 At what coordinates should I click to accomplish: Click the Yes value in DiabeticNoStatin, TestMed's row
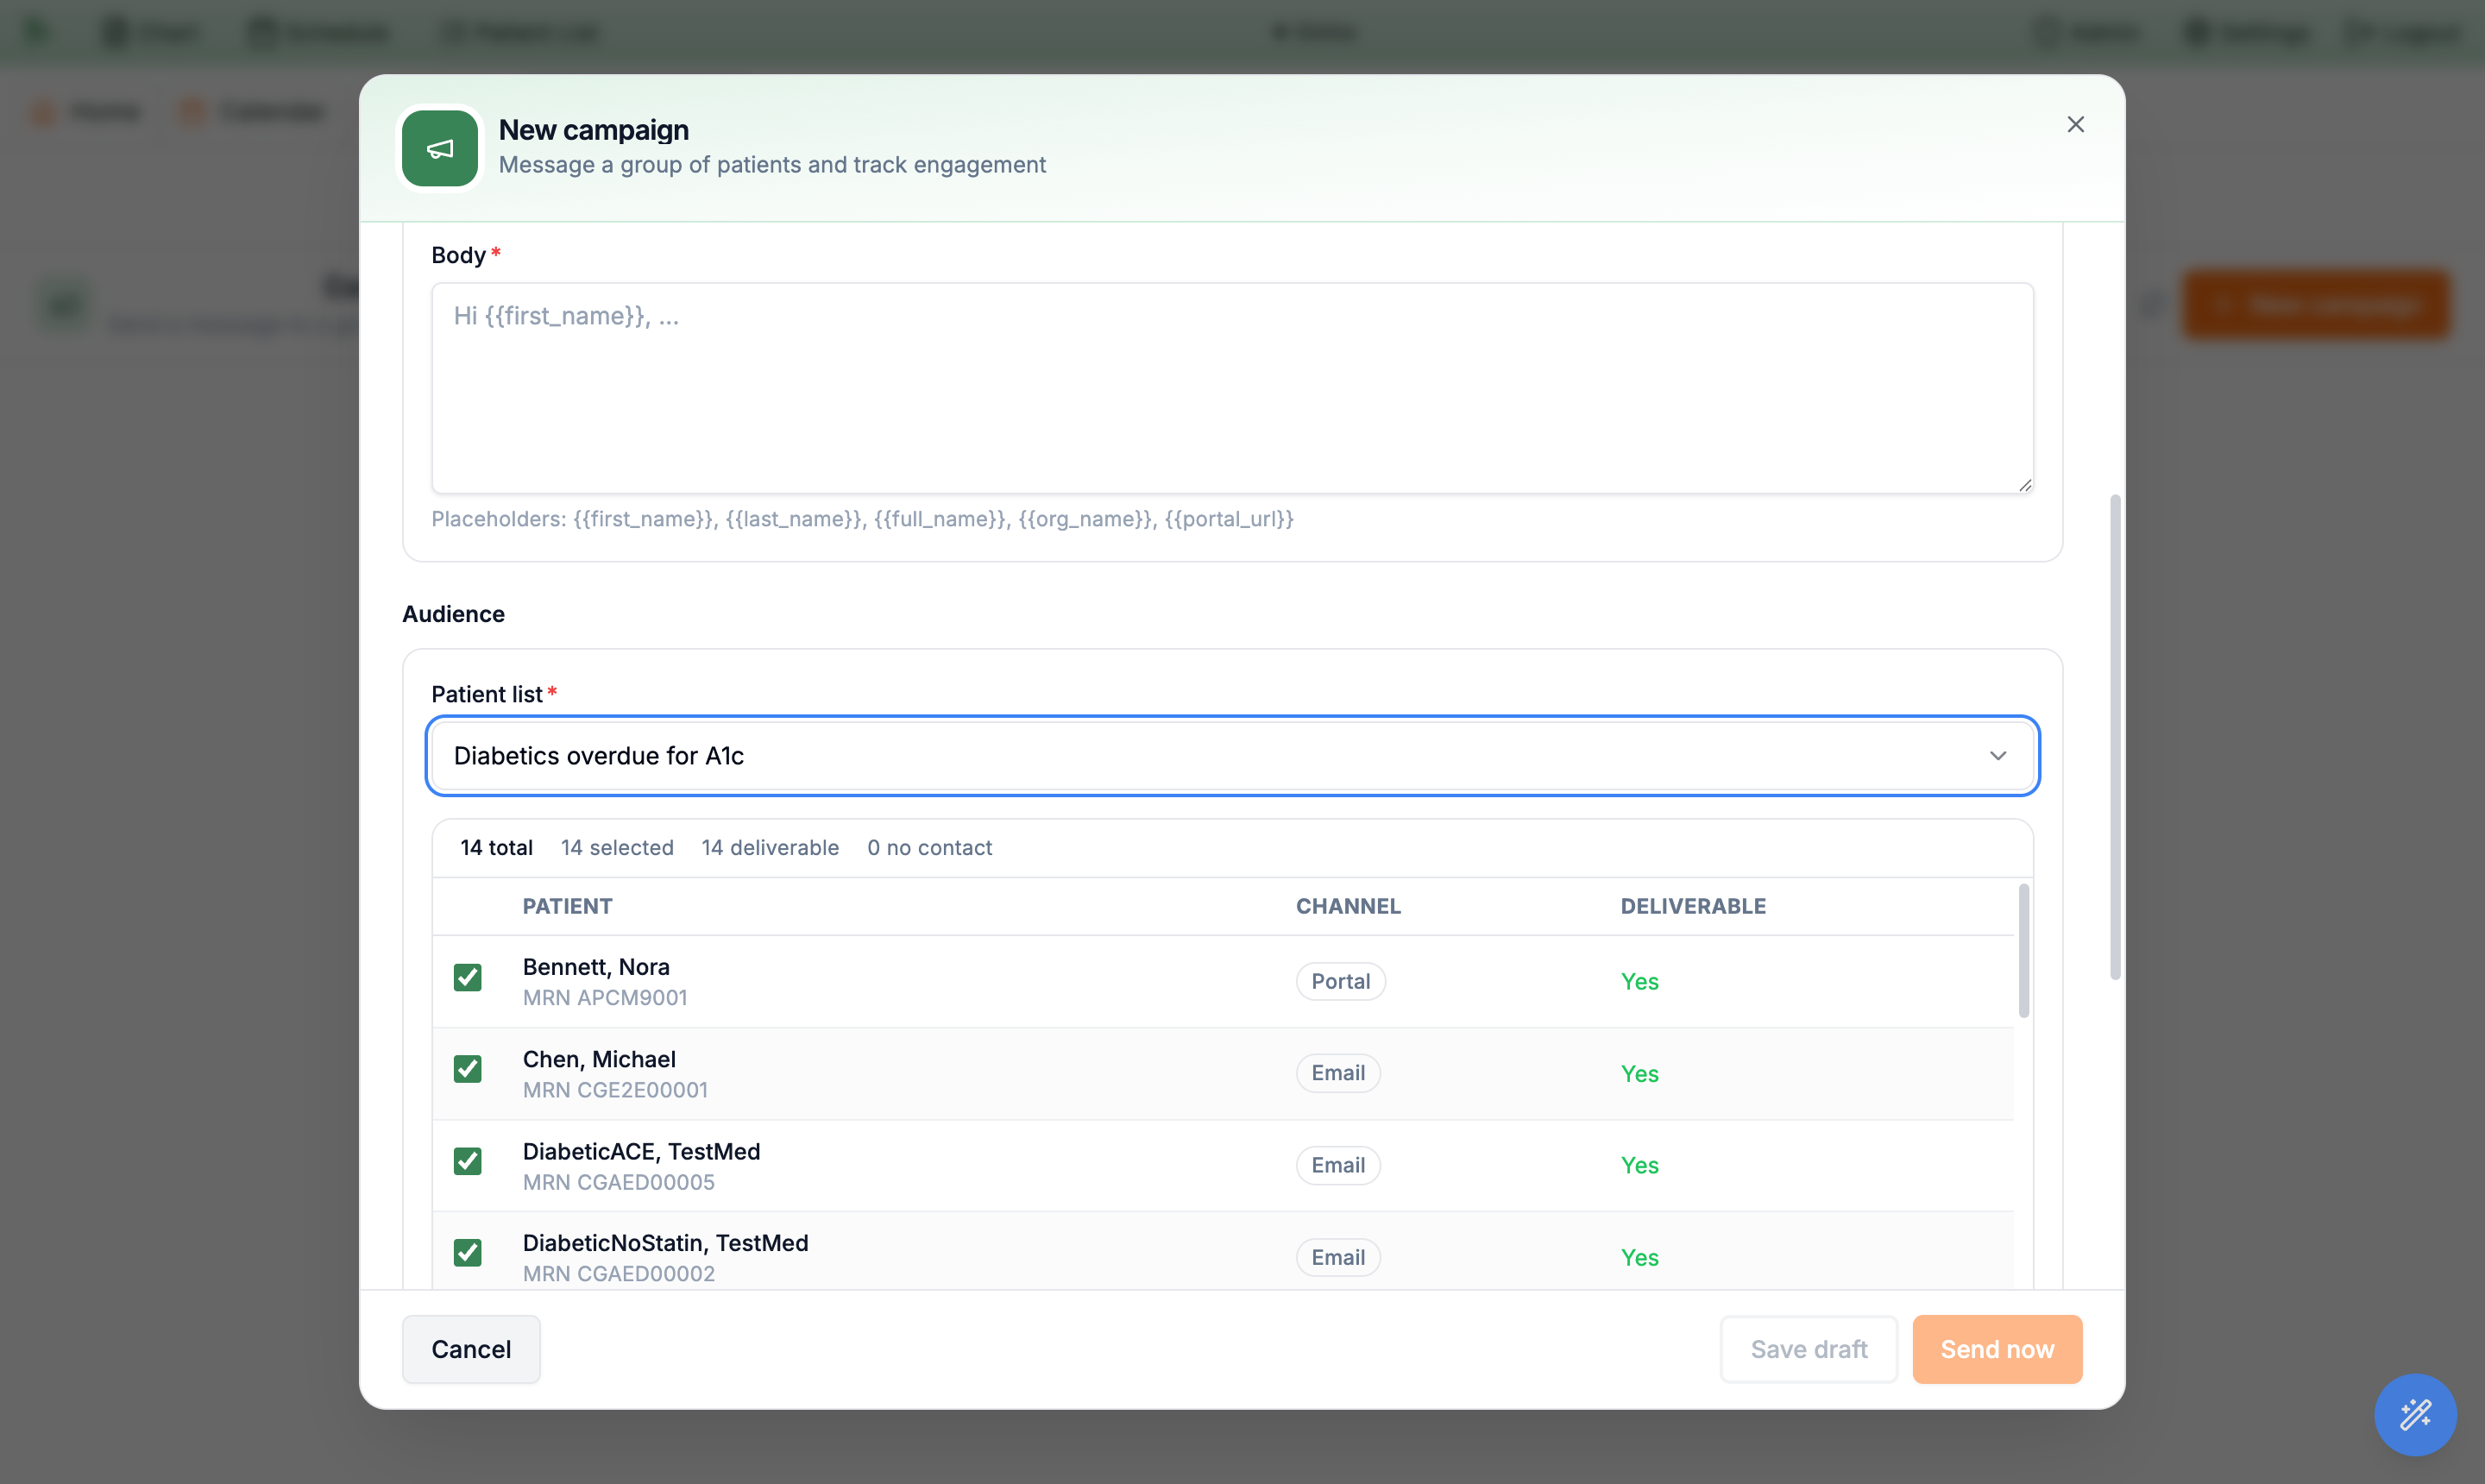click(x=1639, y=1257)
